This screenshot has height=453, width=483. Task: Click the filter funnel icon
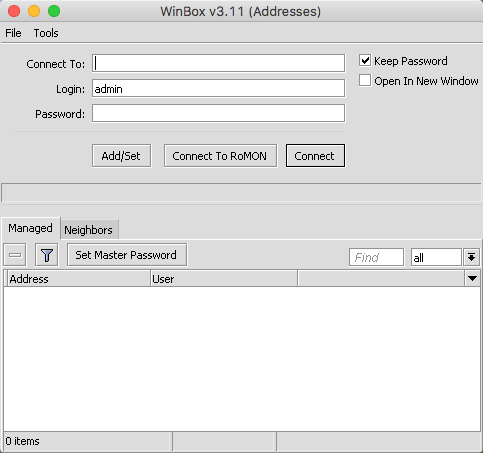point(47,255)
